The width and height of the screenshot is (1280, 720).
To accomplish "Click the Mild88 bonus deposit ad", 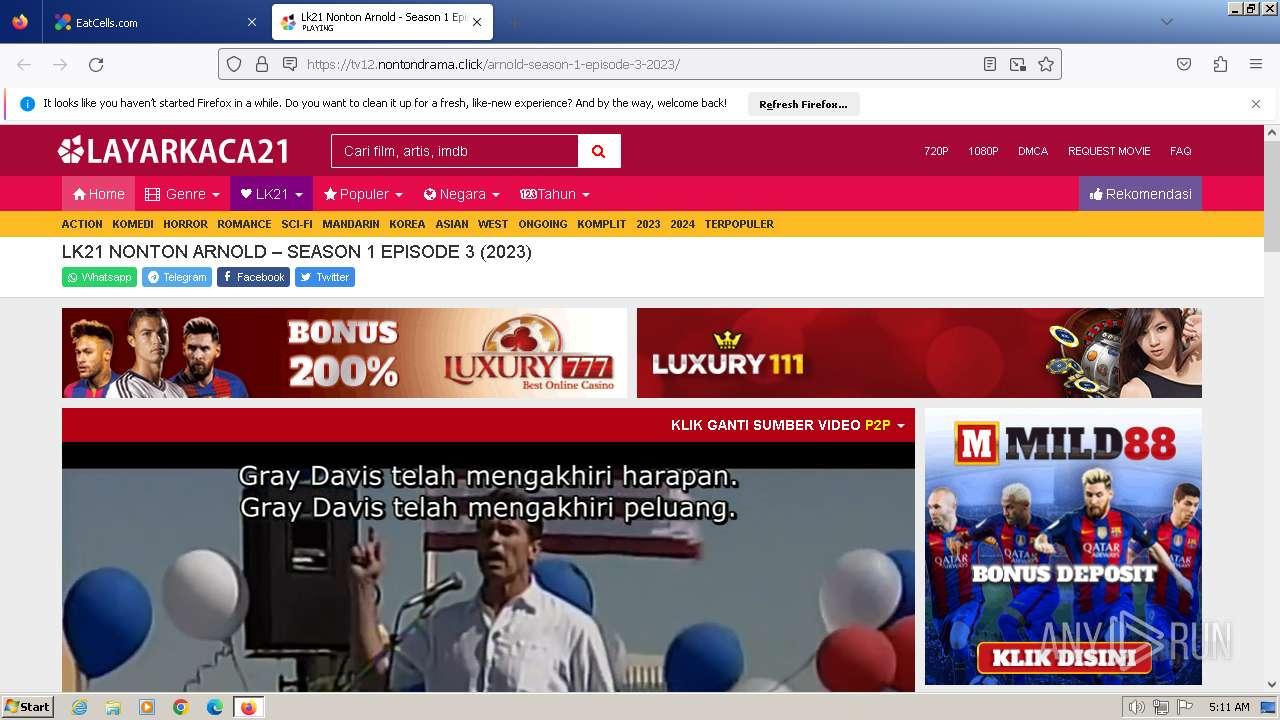I will tap(1063, 546).
